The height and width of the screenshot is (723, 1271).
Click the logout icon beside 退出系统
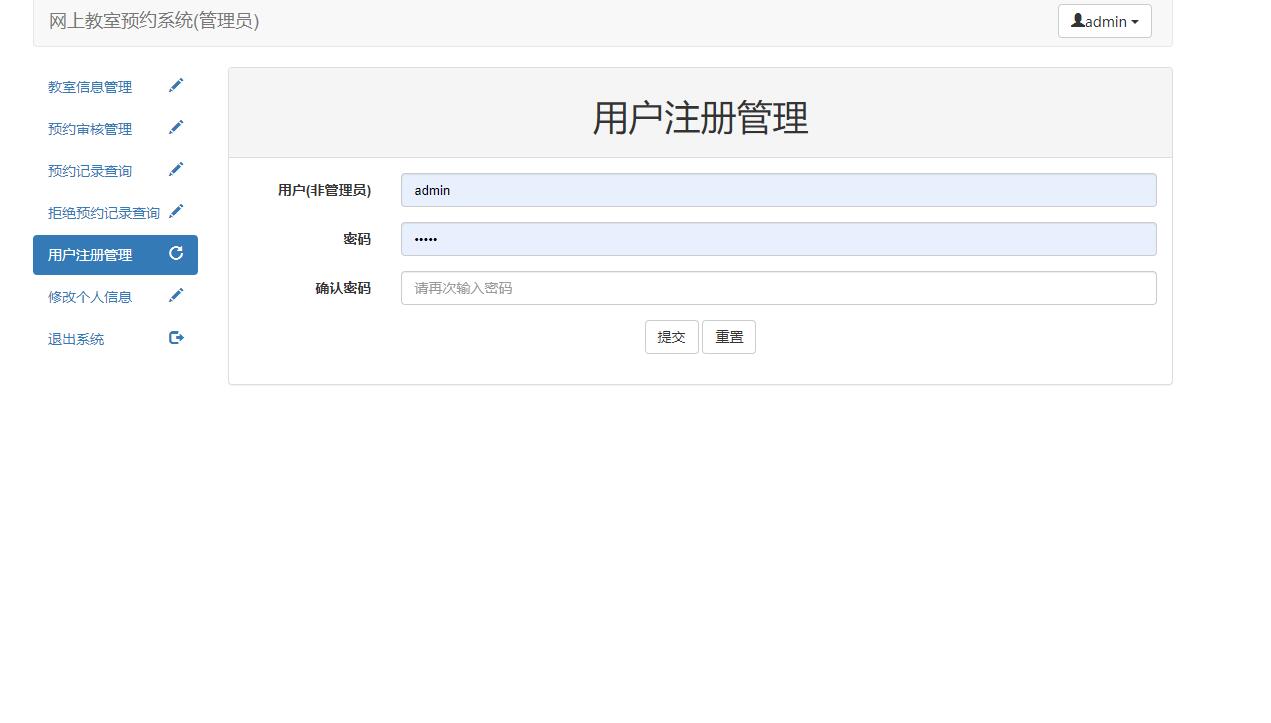(x=176, y=337)
